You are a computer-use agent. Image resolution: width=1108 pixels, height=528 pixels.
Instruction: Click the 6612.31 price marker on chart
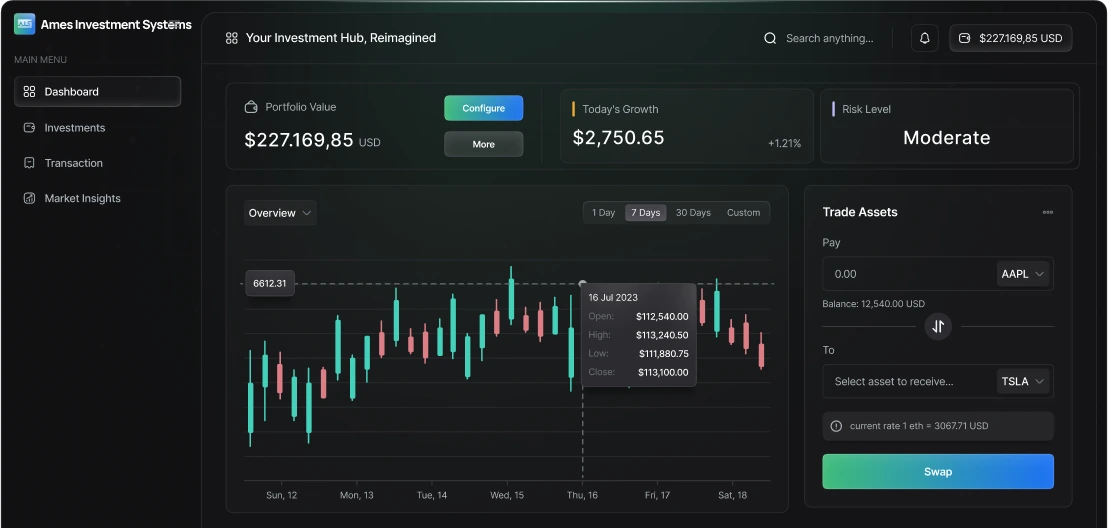coord(270,284)
